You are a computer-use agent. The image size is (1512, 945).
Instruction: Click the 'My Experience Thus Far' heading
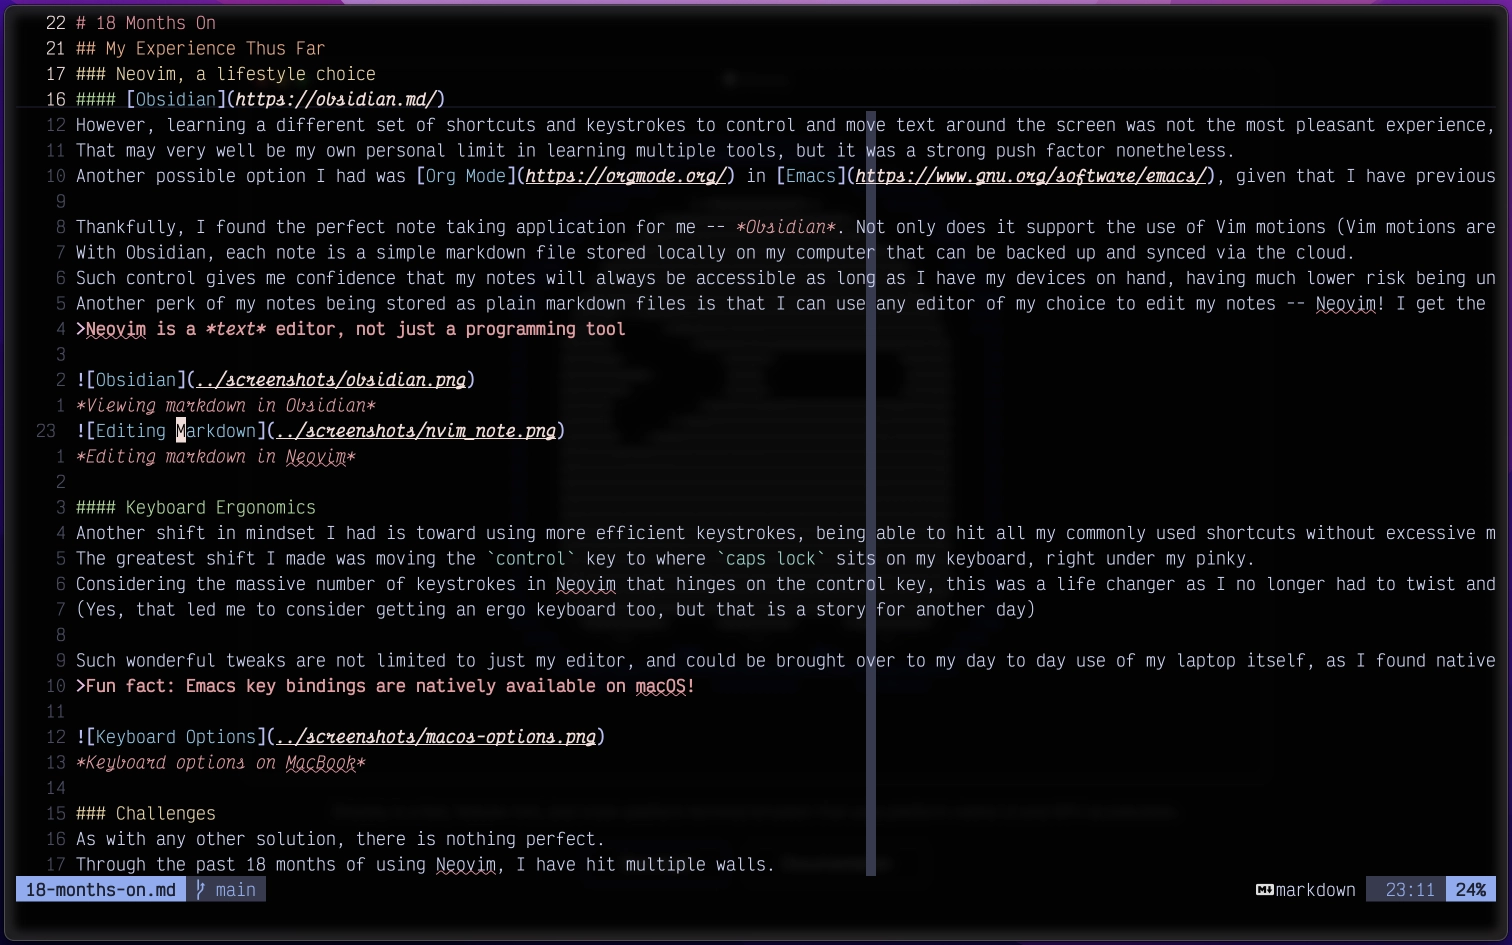pyautogui.click(x=201, y=48)
